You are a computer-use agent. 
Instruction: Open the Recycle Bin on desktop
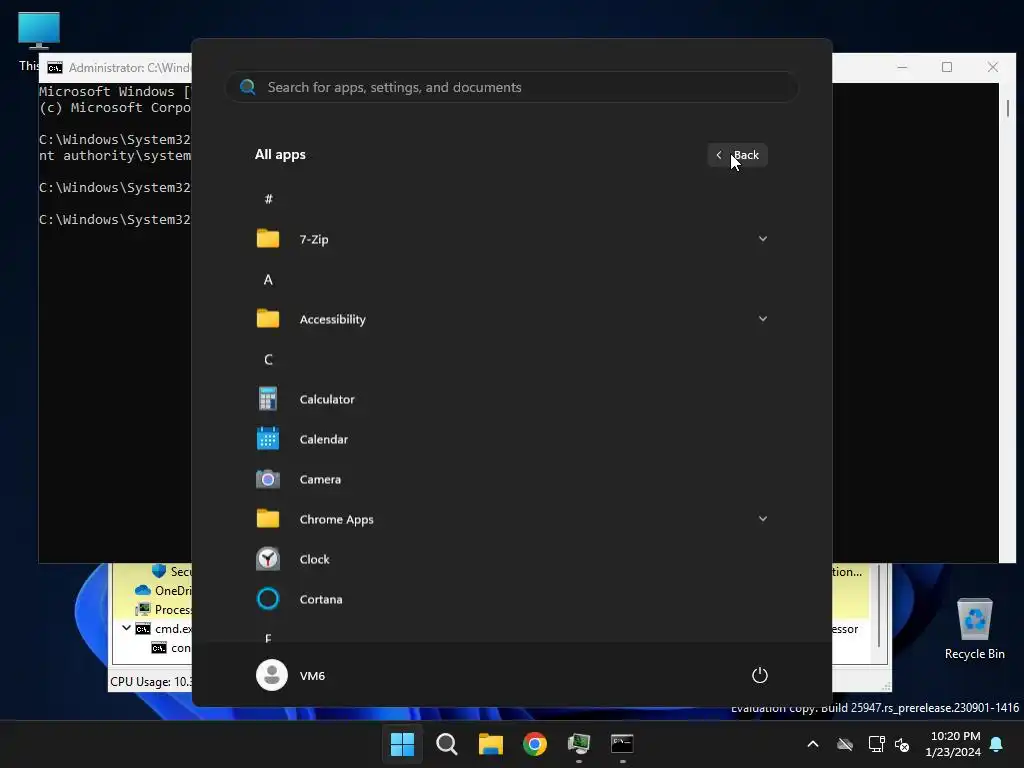tap(974, 630)
